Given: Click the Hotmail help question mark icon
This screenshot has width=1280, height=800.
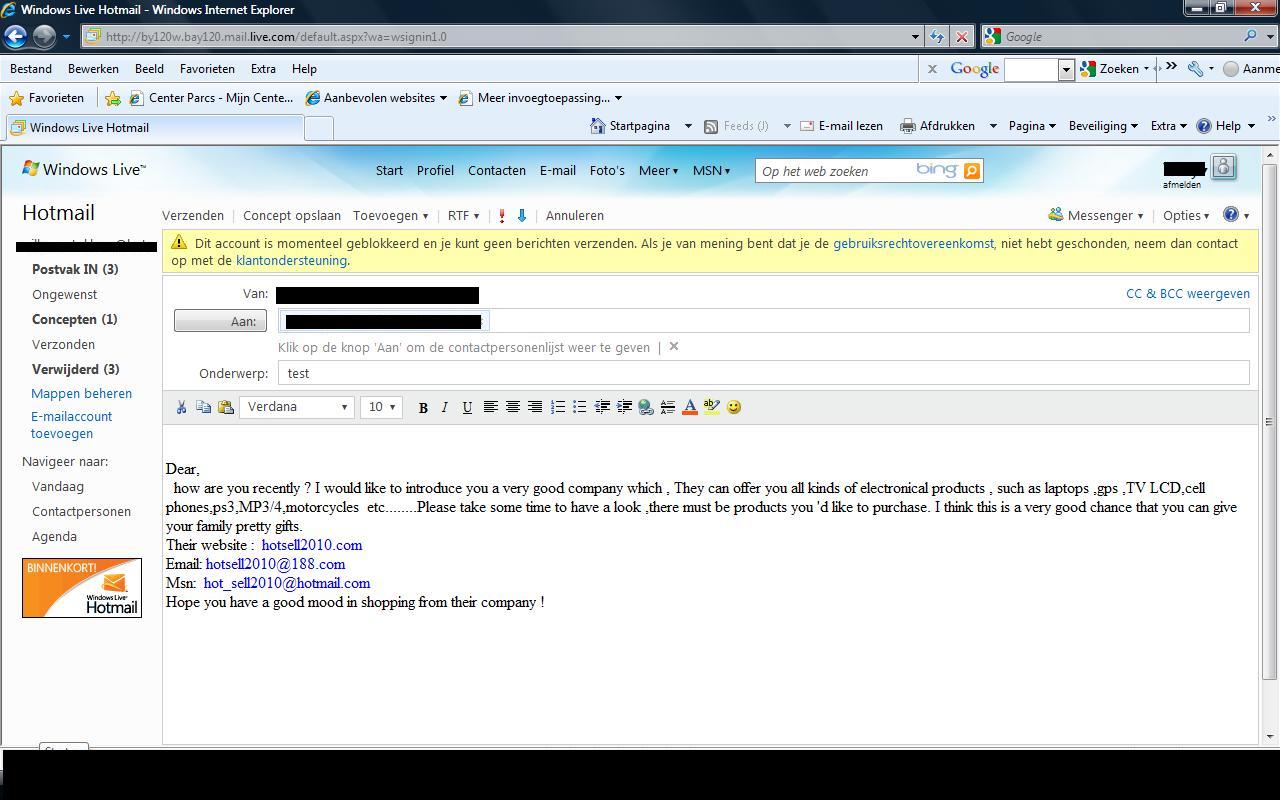Looking at the screenshot, I should pos(1231,214).
